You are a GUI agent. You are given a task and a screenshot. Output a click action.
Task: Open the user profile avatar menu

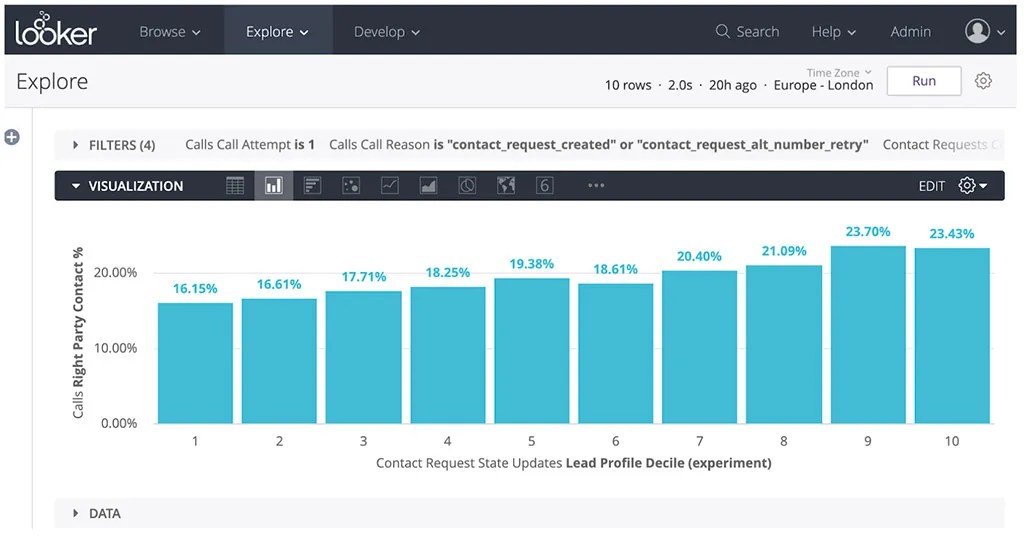[984, 31]
